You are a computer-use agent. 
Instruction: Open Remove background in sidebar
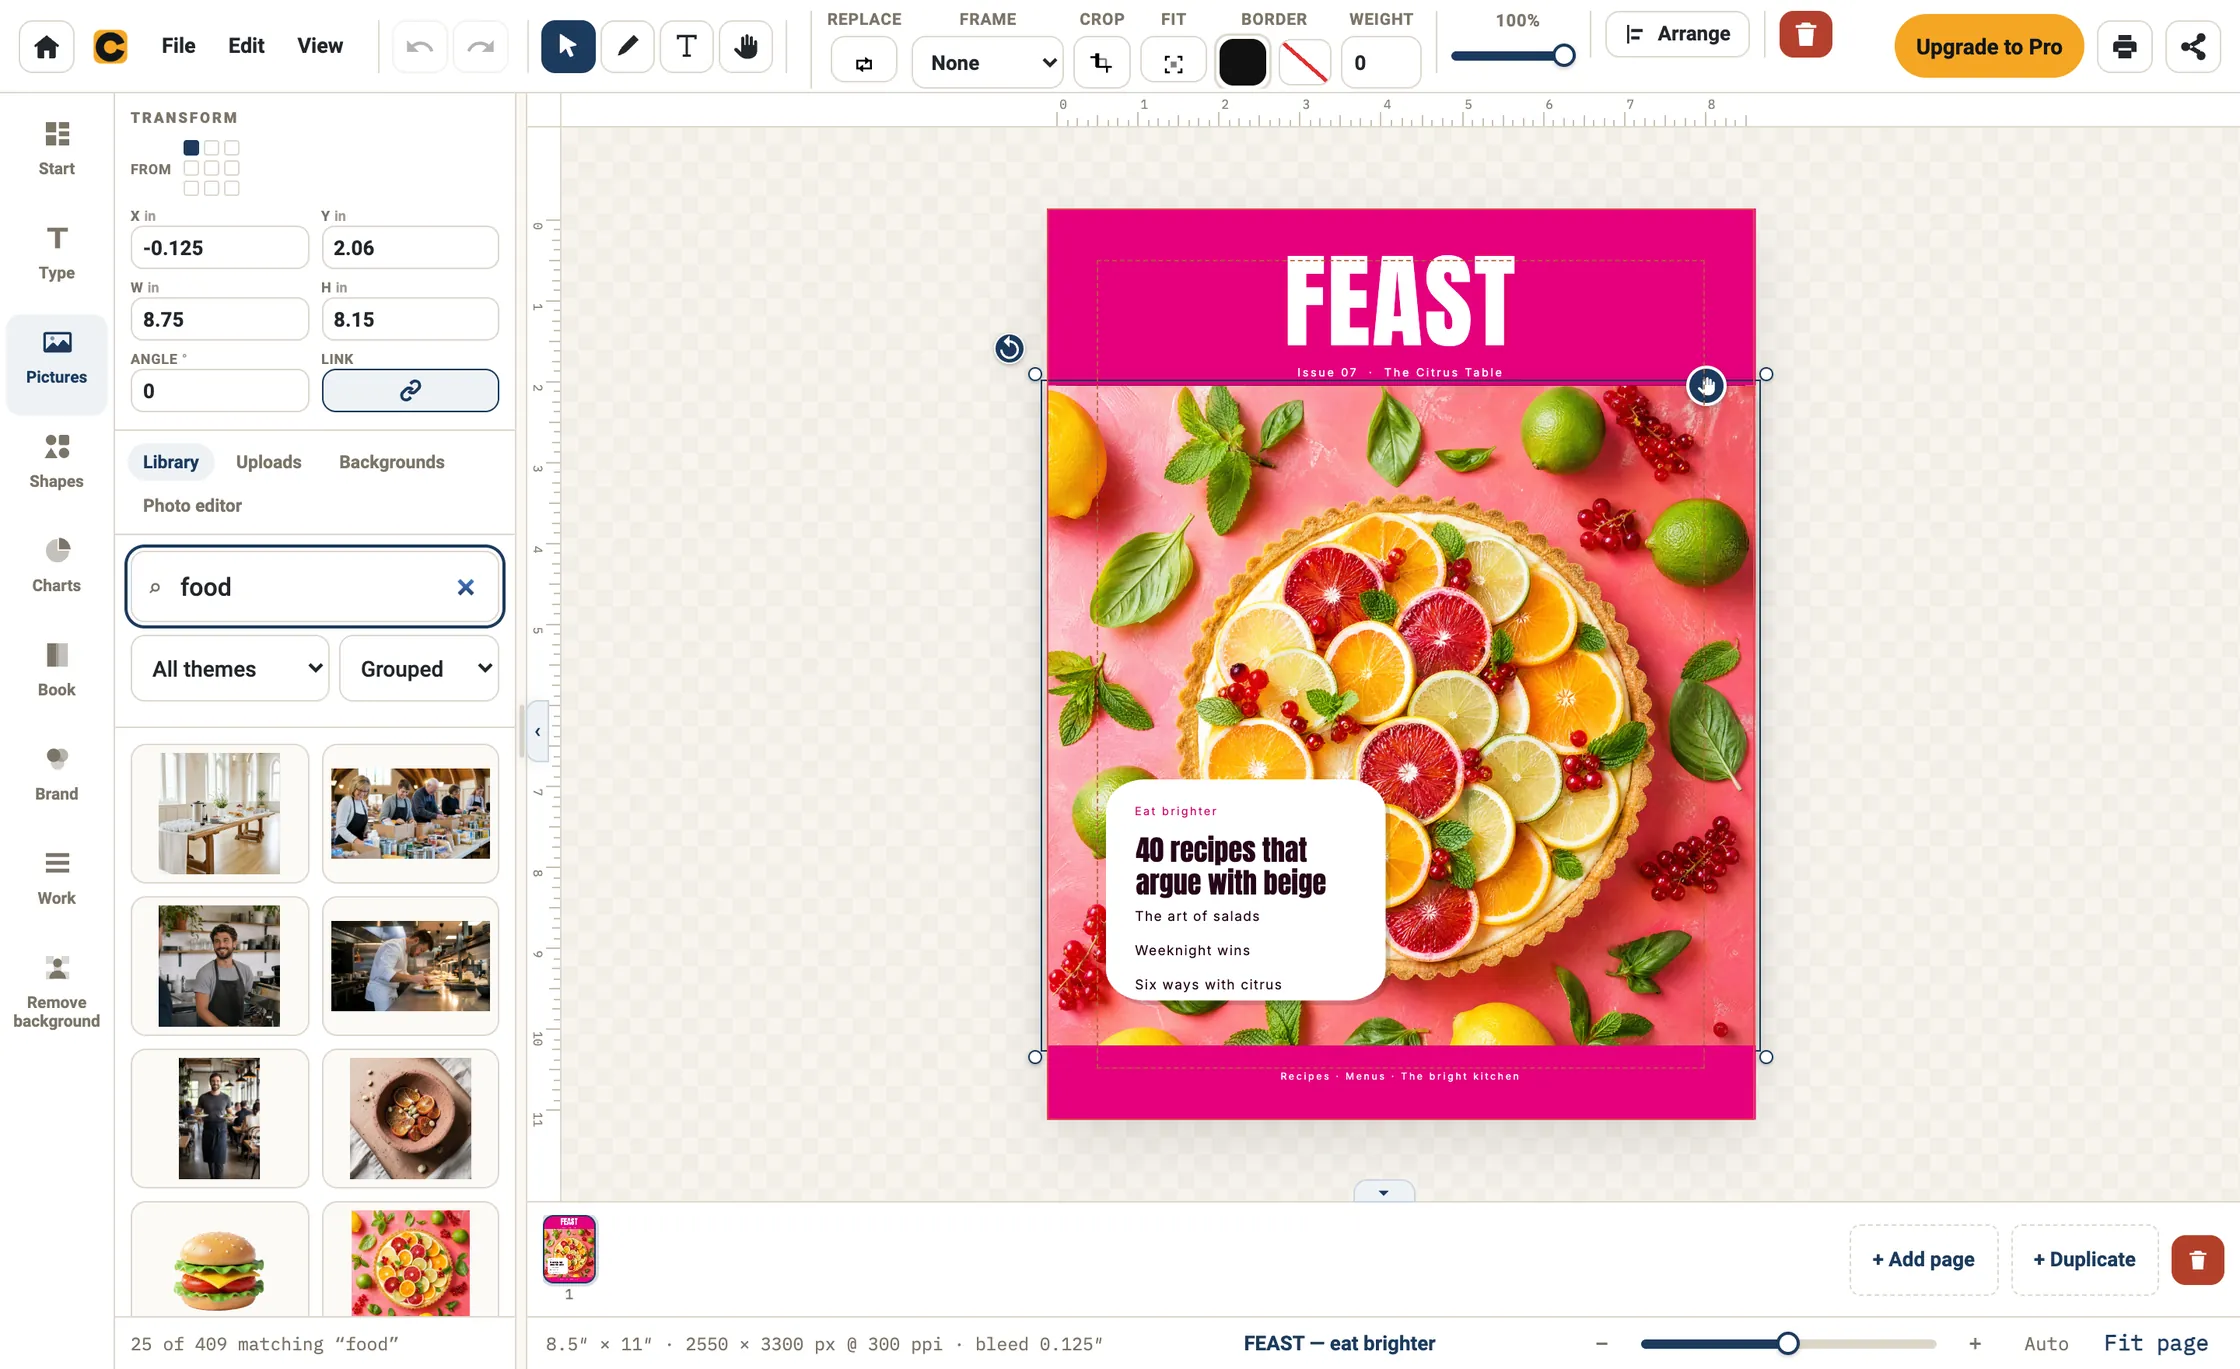click(57, 991)
